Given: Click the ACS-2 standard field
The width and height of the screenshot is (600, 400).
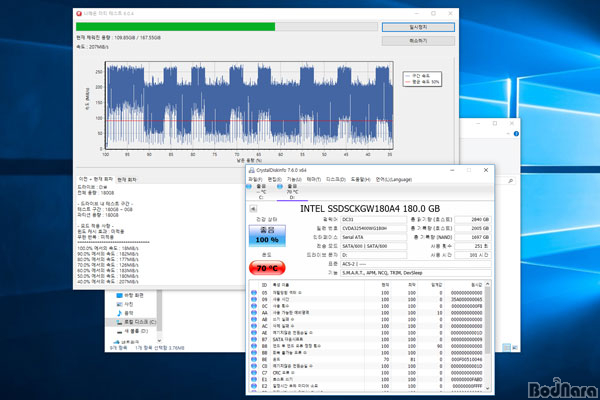Looking at the screenshot, I should pos(416,264).
